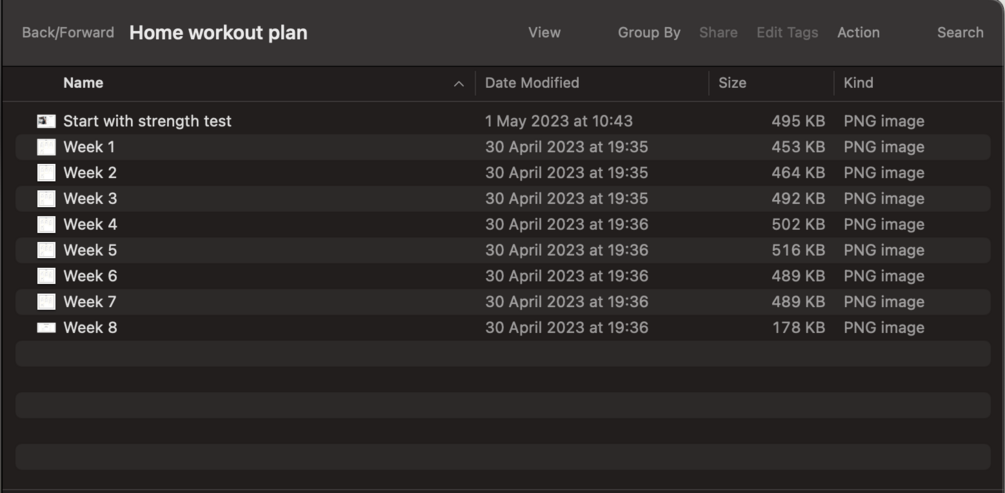Click the Week 2 image file icon
The height and width of the screenshot is (493, 1005).
pyautogui.click(x=46, y=173)
